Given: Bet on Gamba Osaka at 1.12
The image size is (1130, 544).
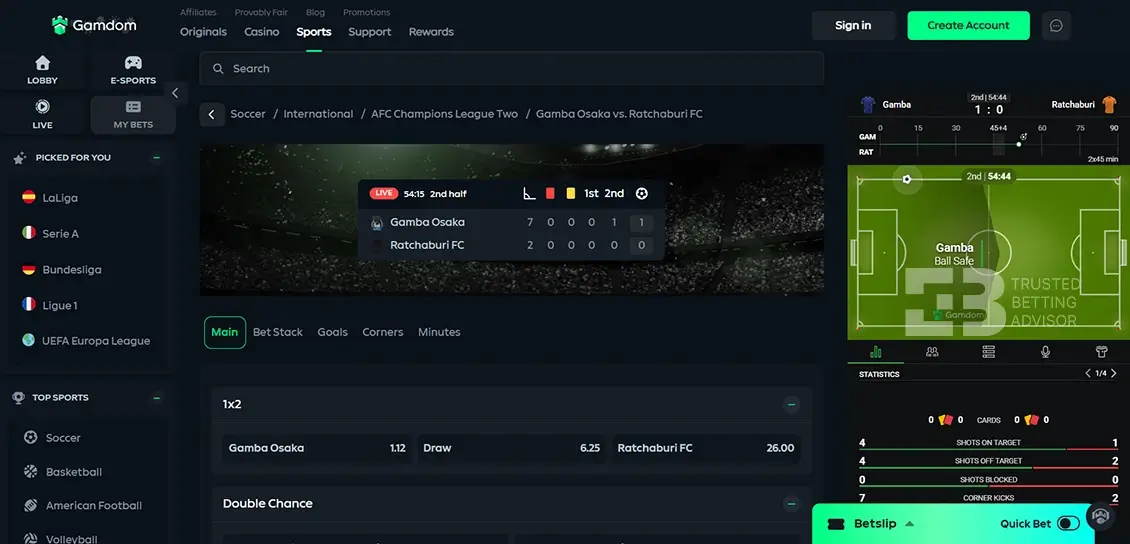Looking at the screenshot, I should (x=317, y=448).
